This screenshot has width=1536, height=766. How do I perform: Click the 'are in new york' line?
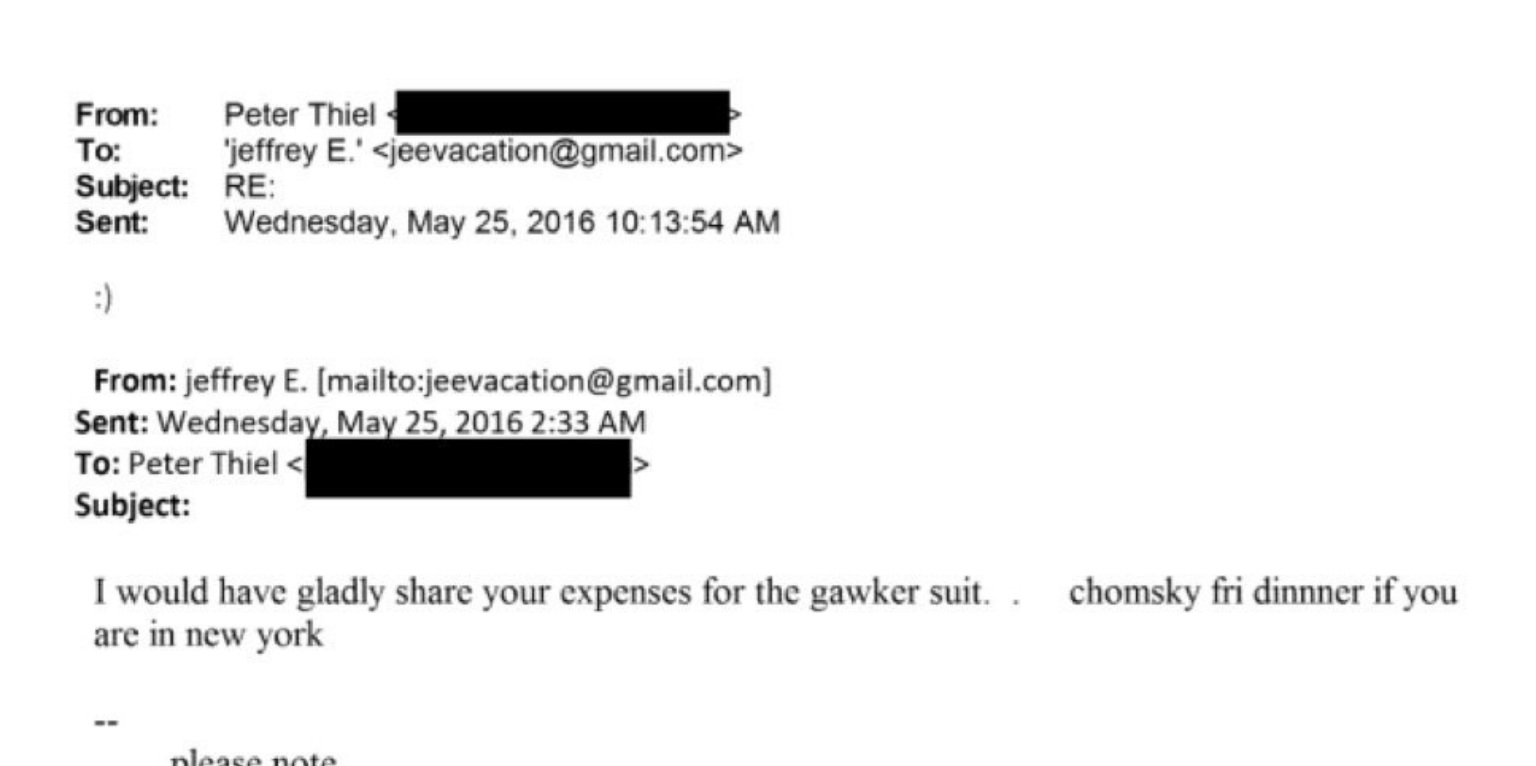pos(208,636)
